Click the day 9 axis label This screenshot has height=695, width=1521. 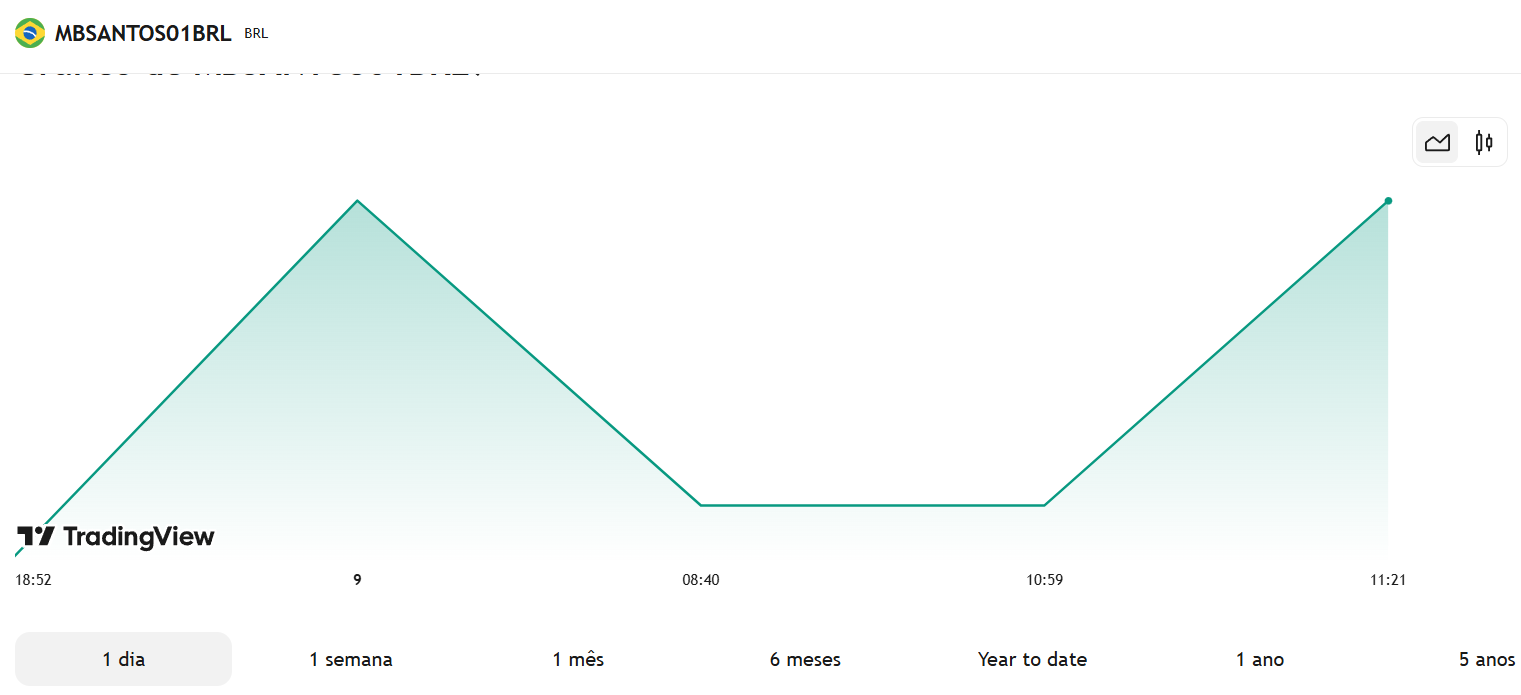pos(357,580)
